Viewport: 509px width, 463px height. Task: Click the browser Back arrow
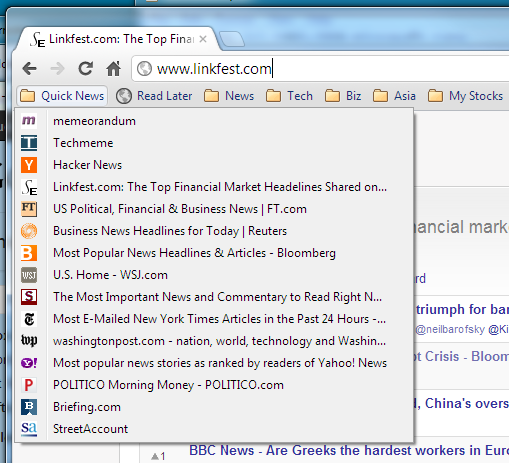(x=29, y=69)
